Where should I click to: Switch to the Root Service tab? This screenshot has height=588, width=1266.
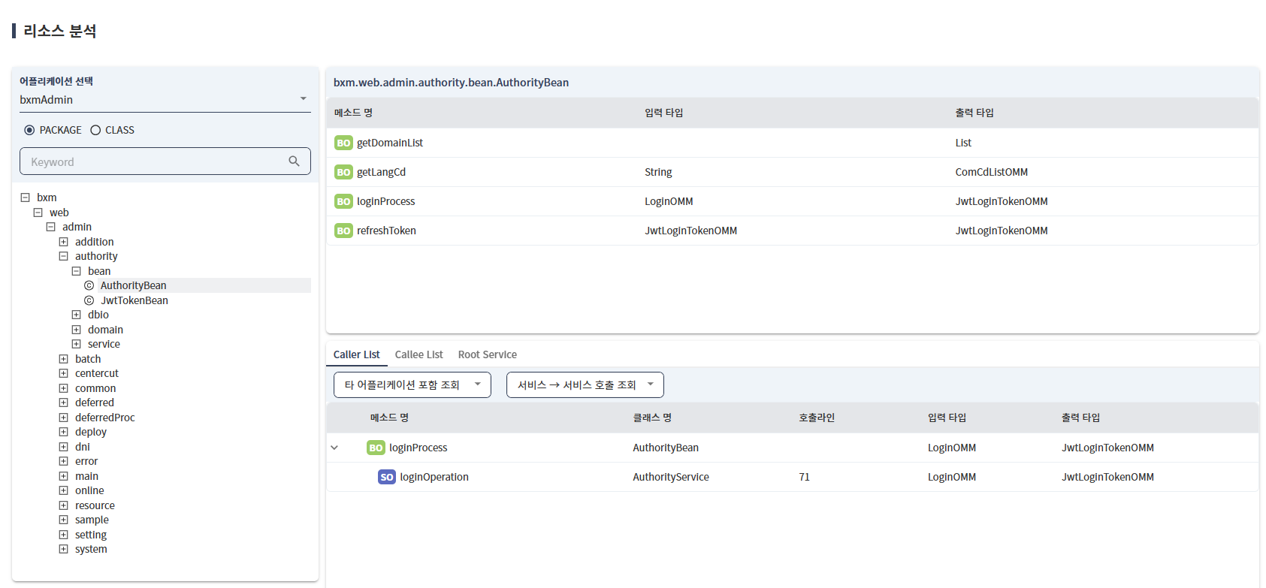(x=487, y=355)
